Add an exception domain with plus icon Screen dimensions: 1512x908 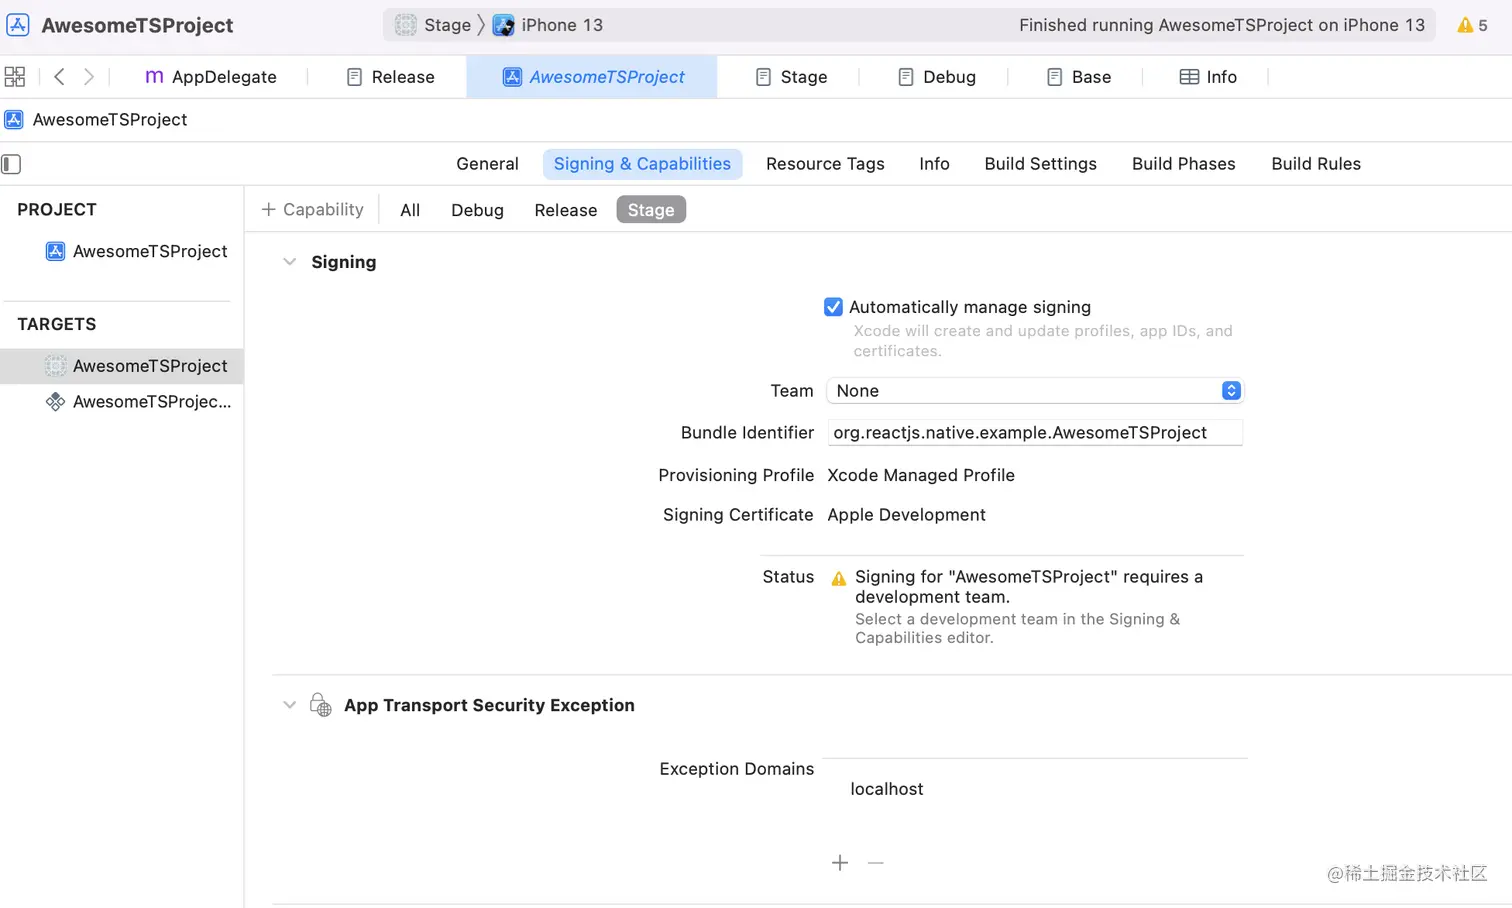840,863
